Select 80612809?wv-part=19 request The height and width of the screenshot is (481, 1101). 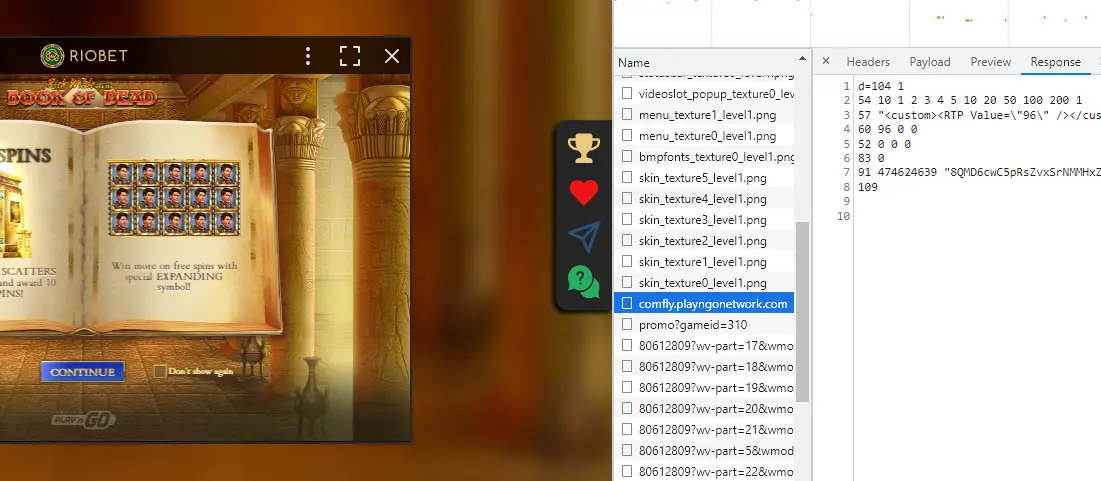coord(704,388)
